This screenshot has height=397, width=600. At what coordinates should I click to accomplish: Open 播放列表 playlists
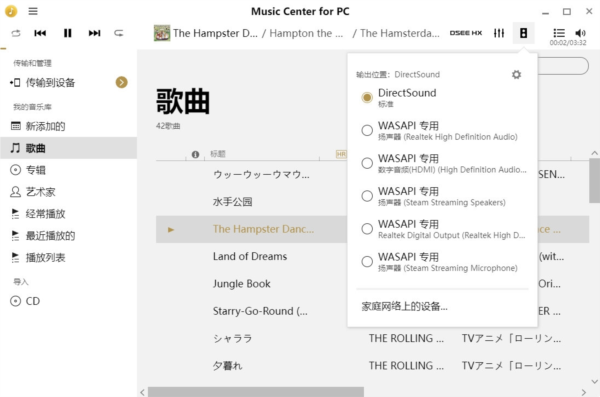(x=68, y=257)
